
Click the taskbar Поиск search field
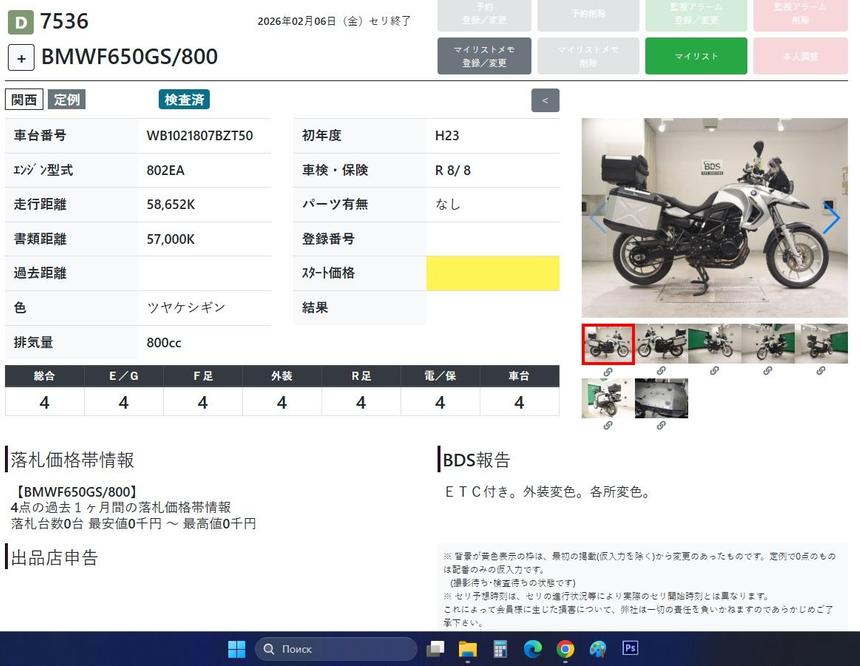point(336,649)
